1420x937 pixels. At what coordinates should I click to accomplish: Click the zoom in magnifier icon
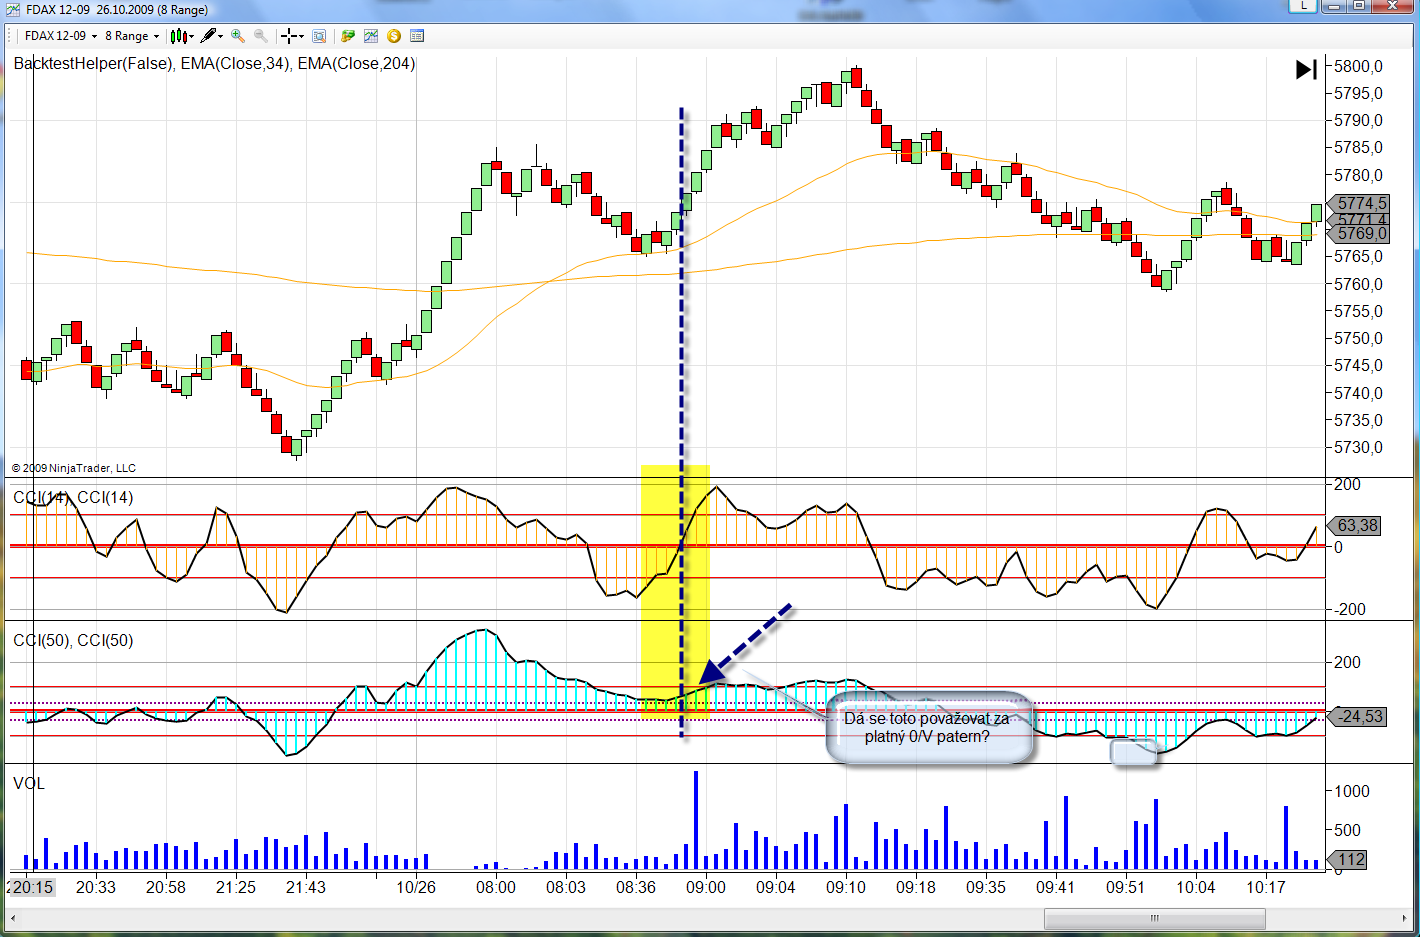pyautogui.click(x=238, y=36)
